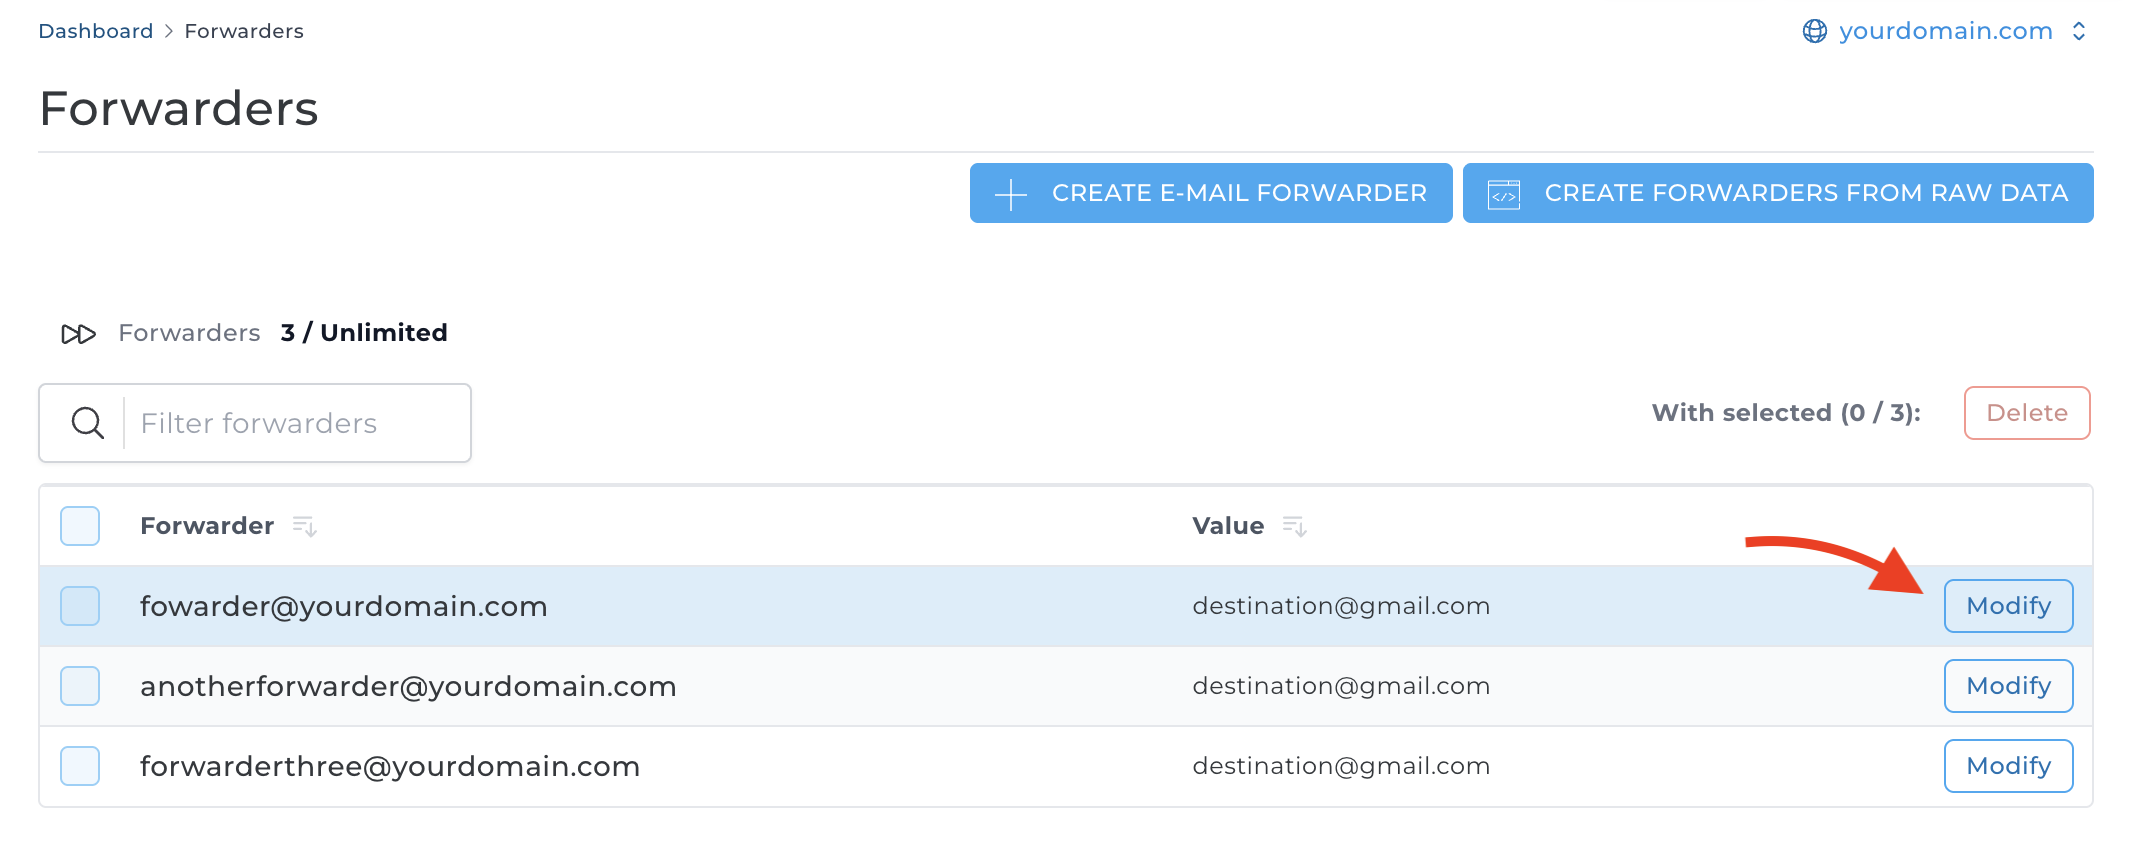The image size is (2132, 848).
Task: Click the plus icon on Create E-mail Forwarder
Action: pyautogui.click(x=1011, y=194)
